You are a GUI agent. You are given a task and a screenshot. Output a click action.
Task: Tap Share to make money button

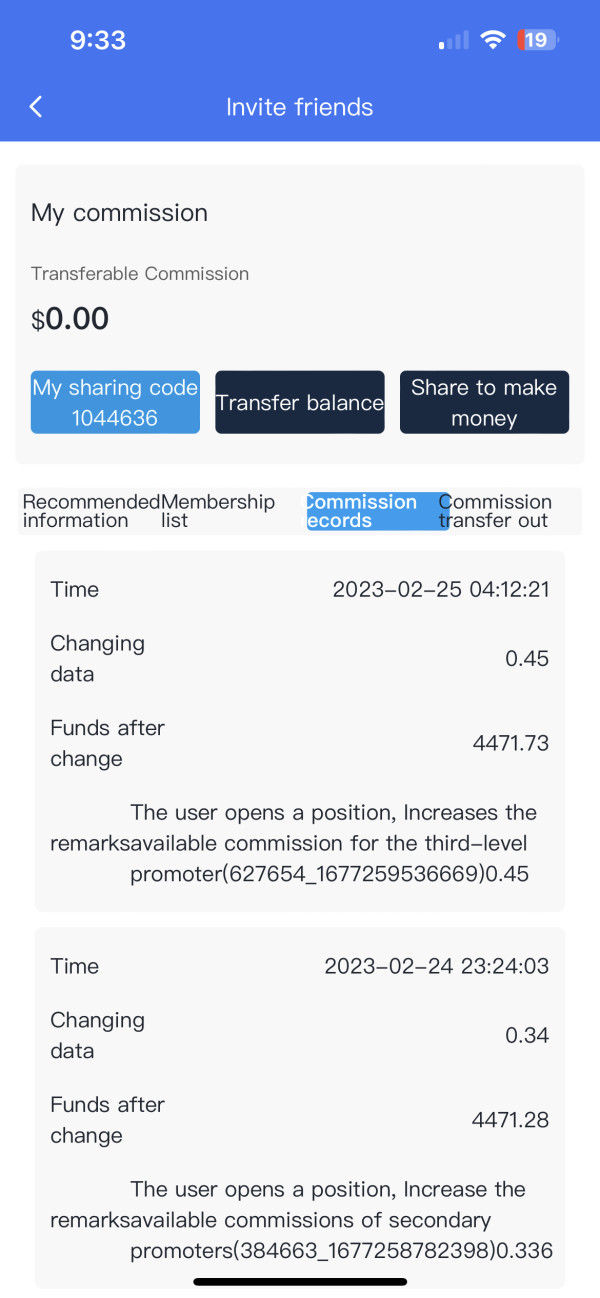tap(484, 402)
